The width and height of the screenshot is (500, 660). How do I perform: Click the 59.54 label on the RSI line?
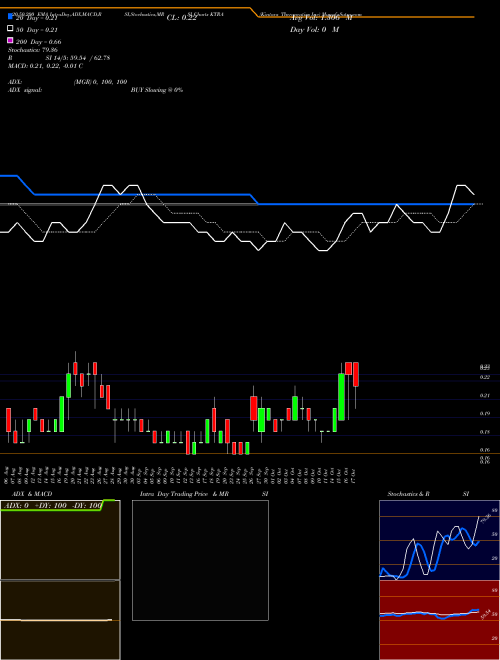(486, 615)
